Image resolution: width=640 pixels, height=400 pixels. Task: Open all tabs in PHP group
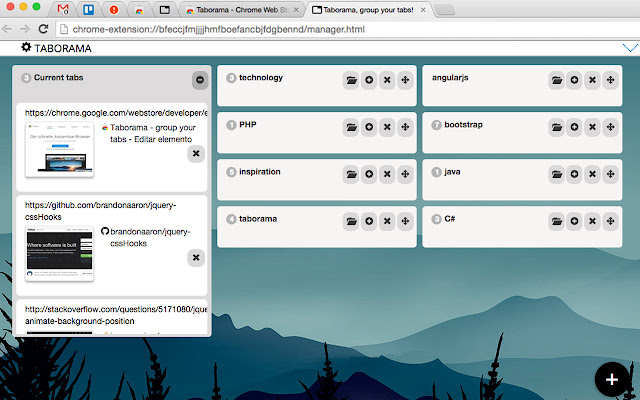pos(351,127)
